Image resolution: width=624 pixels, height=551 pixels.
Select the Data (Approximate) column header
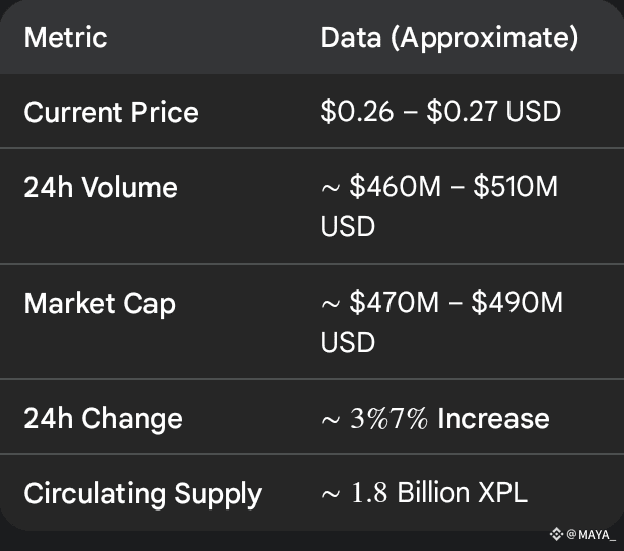449,38
